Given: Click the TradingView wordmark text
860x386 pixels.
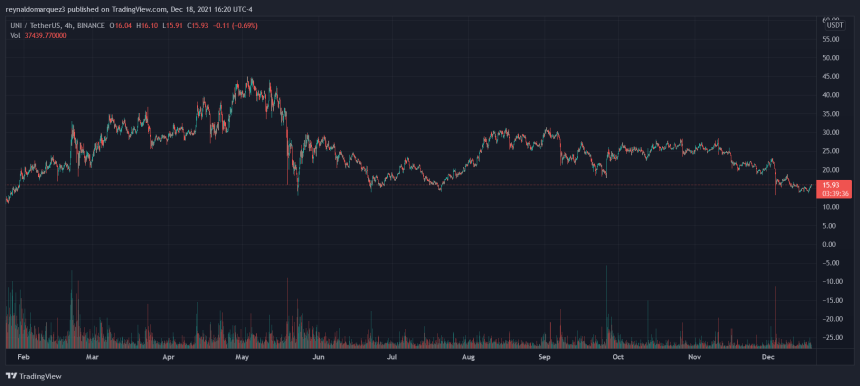Looking at the screenshot, I should click(x=40, y=377).
